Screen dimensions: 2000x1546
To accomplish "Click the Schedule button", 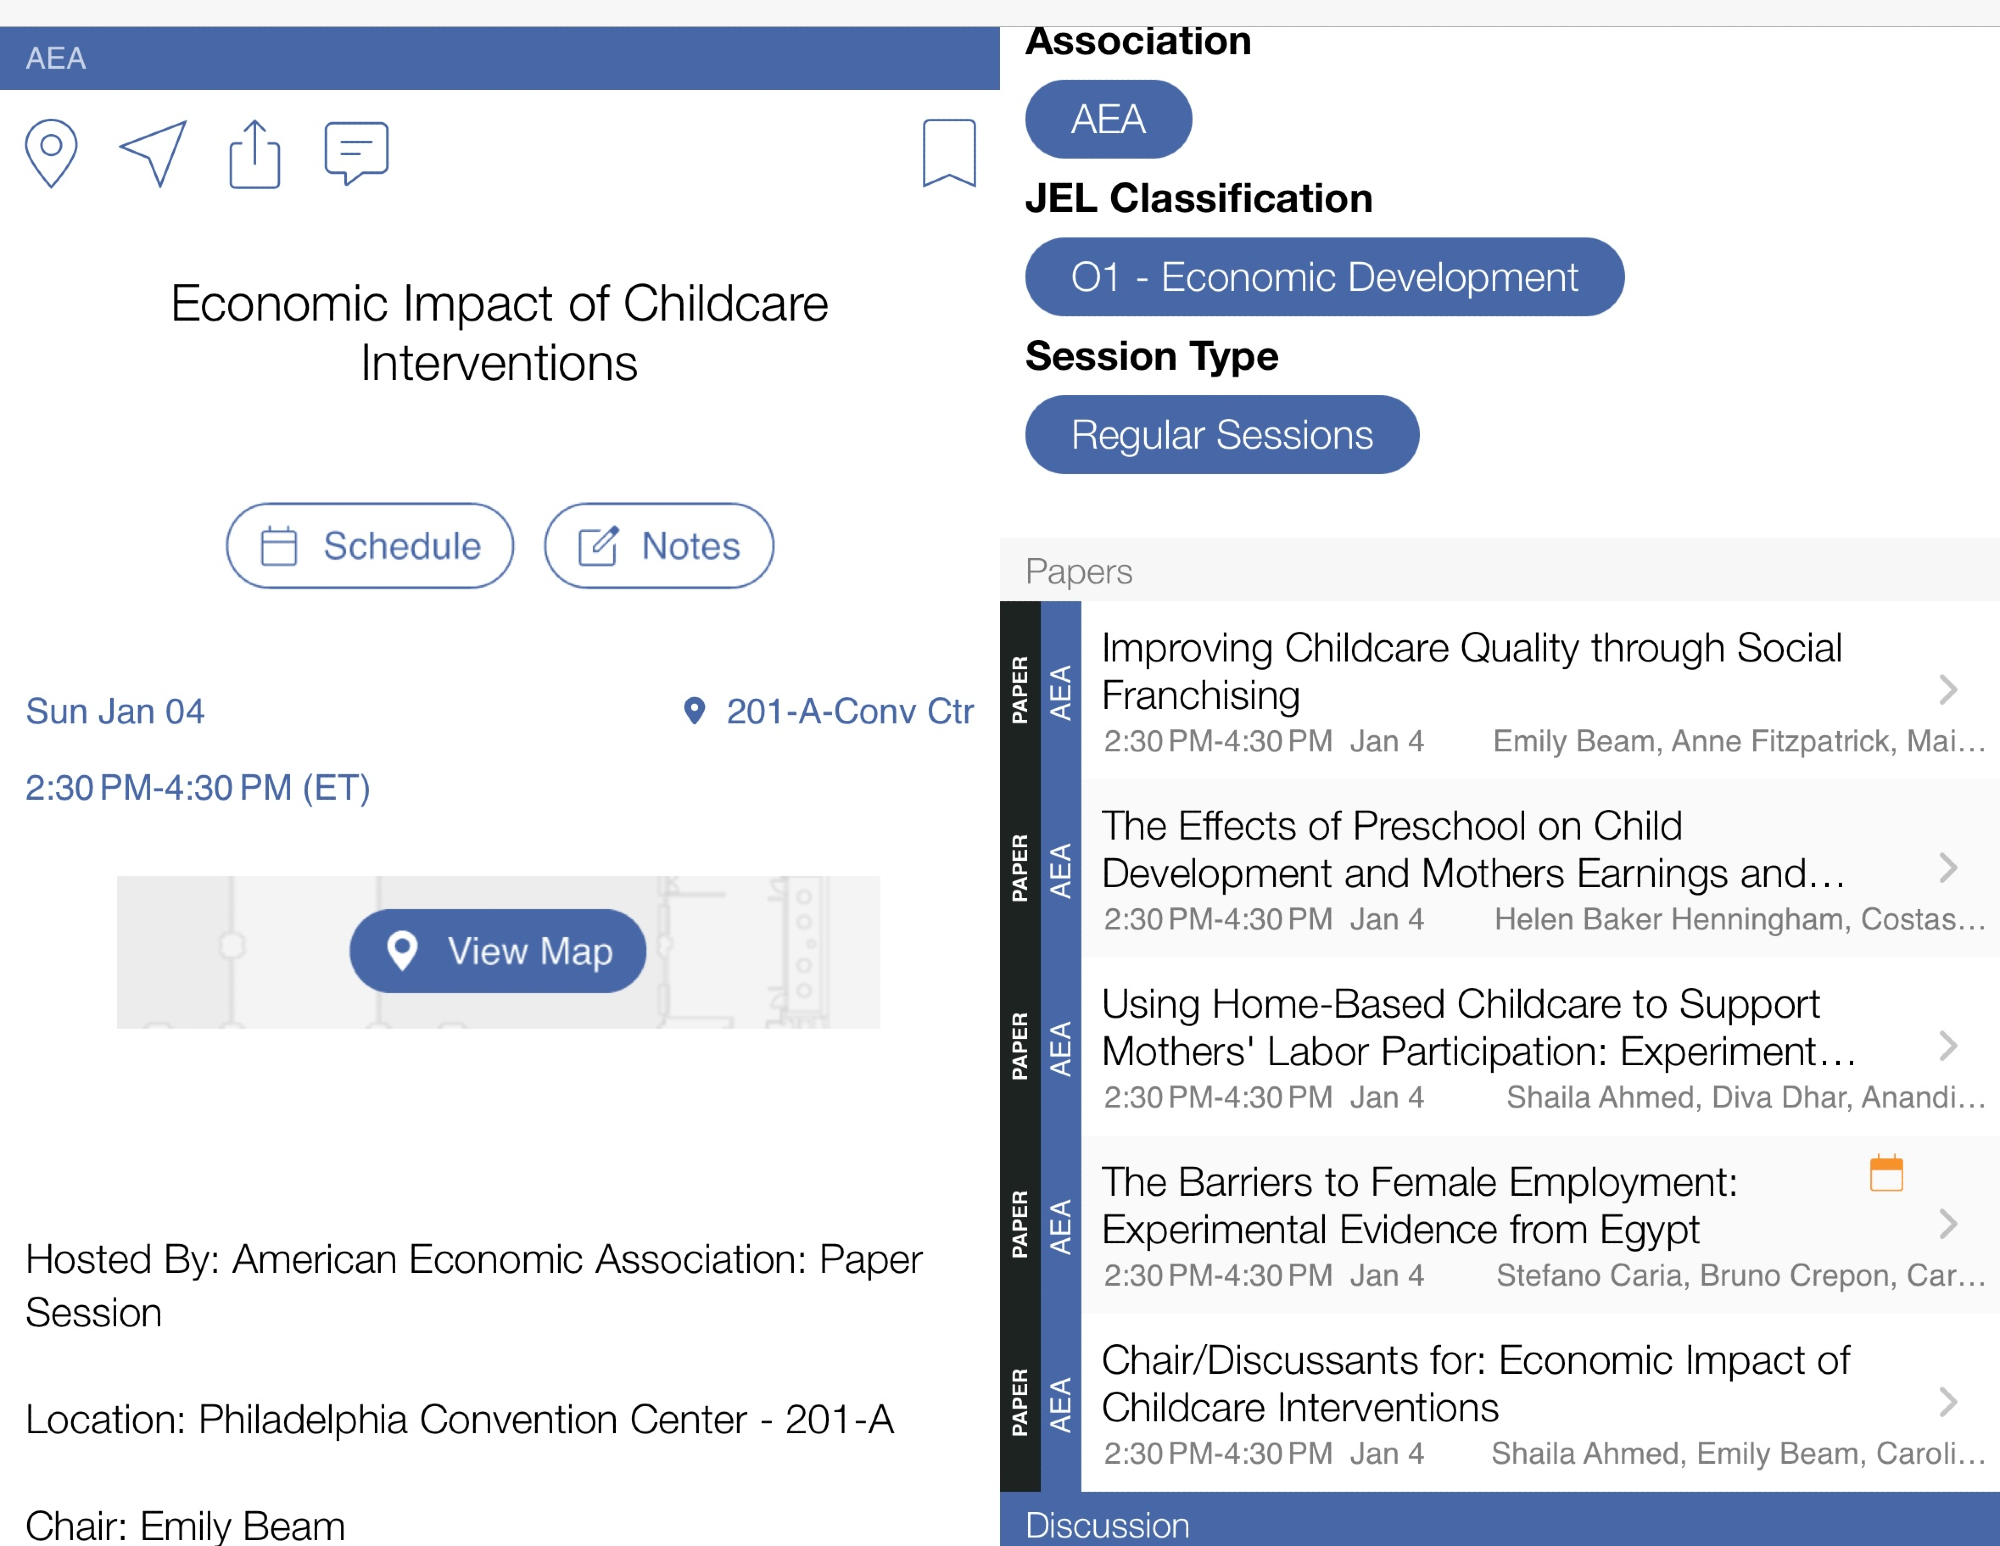I will (370, 546).
